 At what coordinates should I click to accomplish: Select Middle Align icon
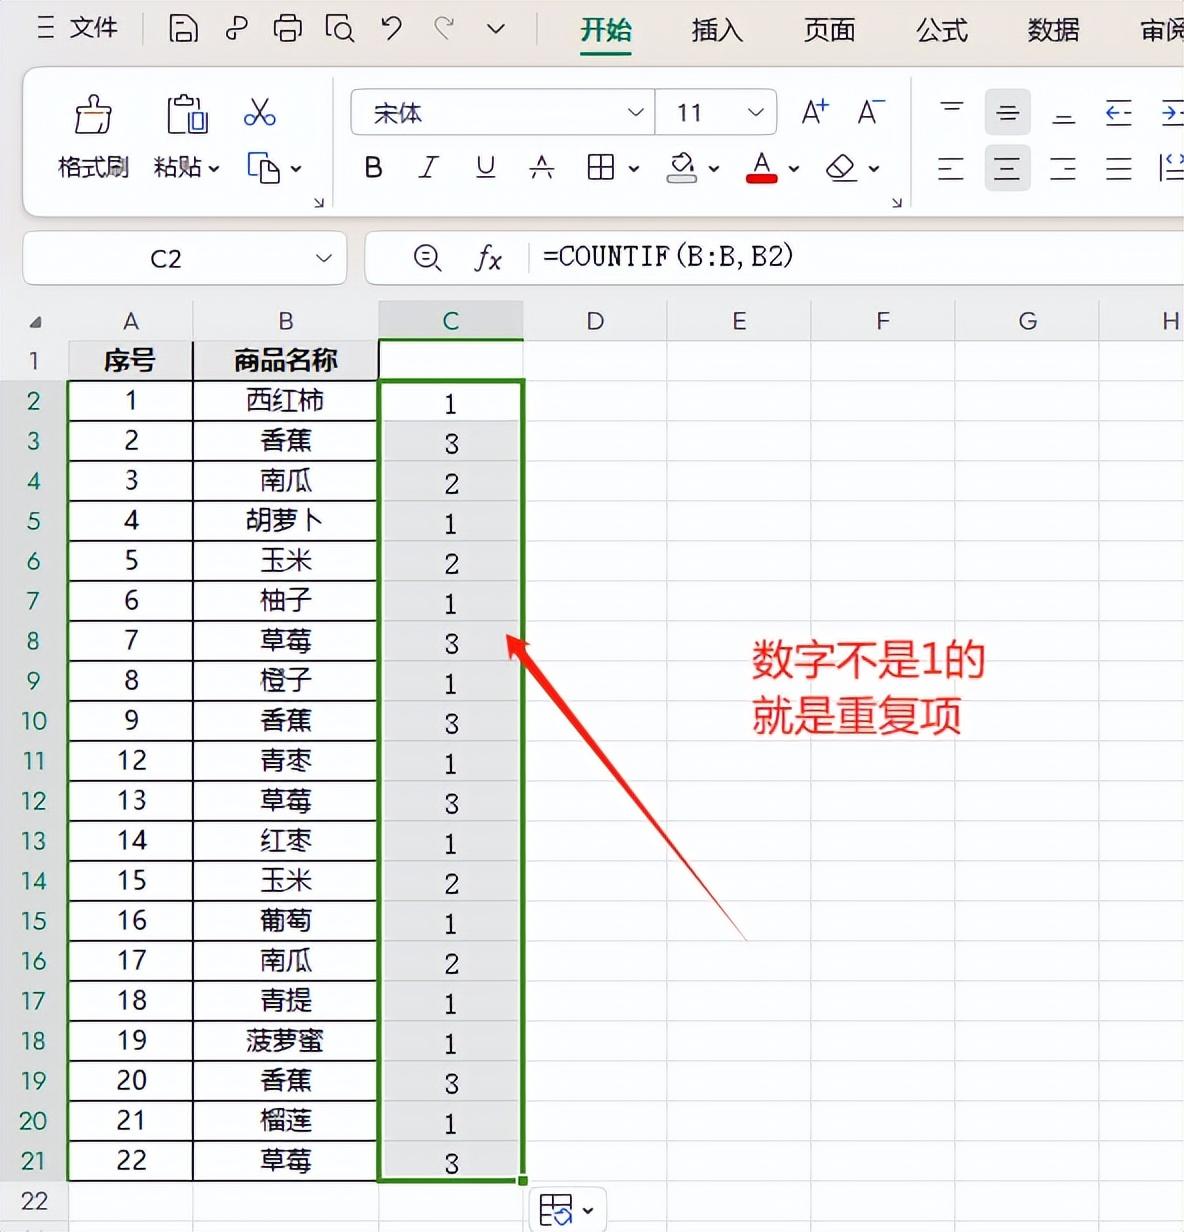(1007, 112)
